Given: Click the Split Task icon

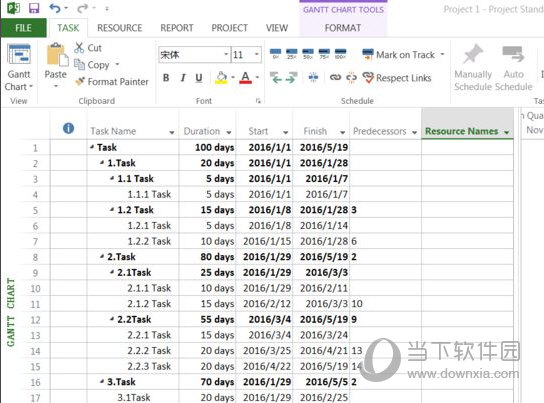Looking at the screenshot, I should click(313, 78).
